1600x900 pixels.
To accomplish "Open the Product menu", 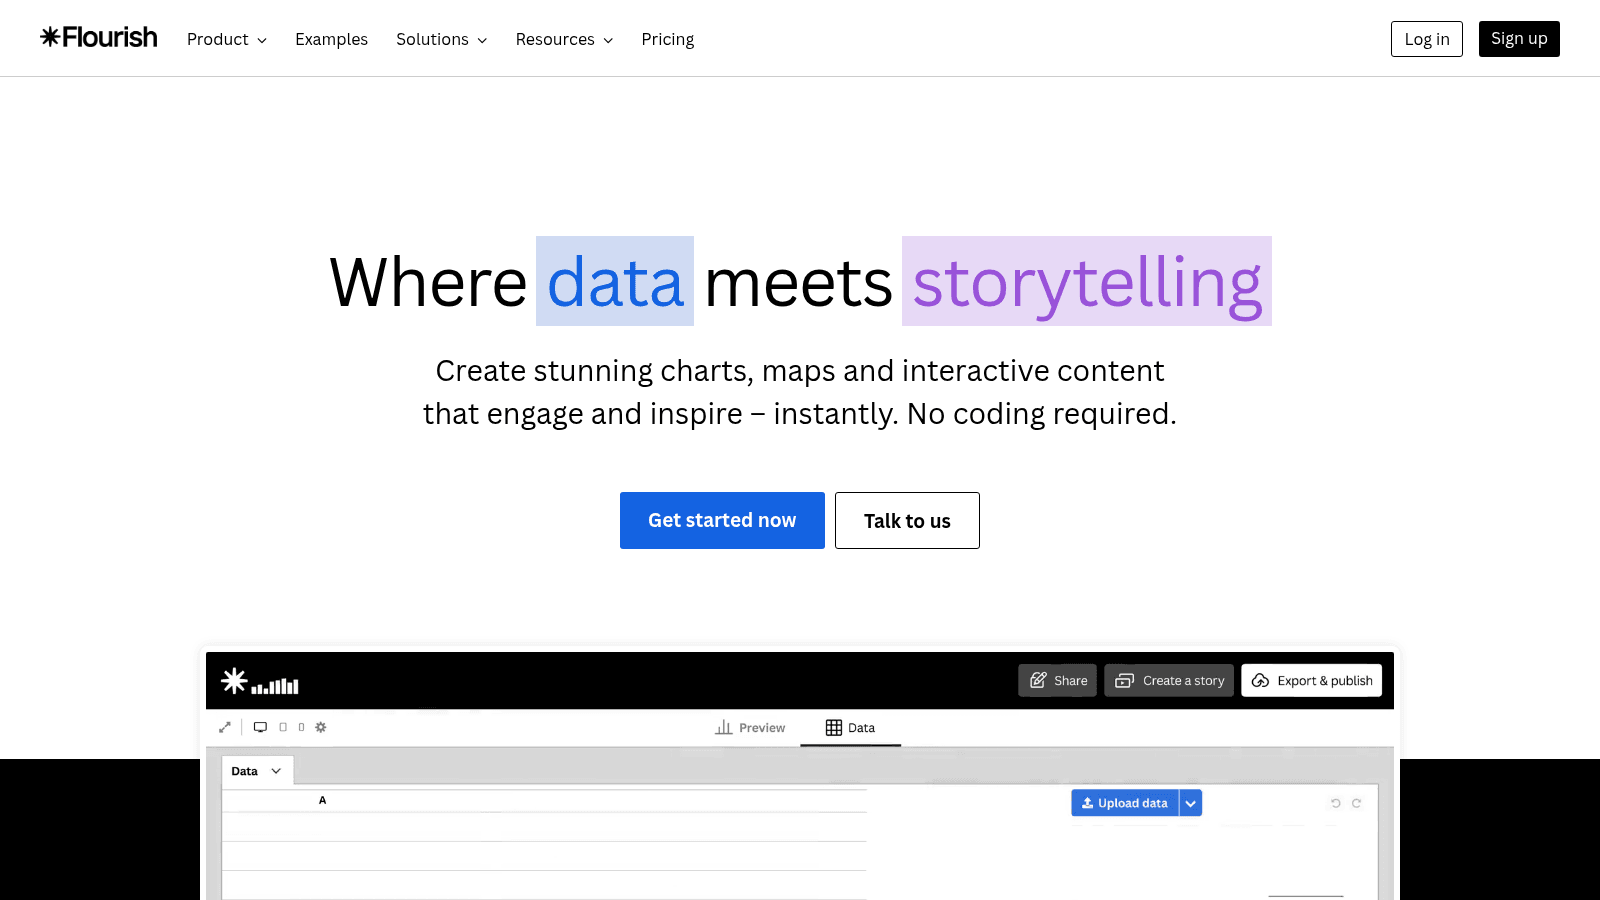I will coord(227,39).
